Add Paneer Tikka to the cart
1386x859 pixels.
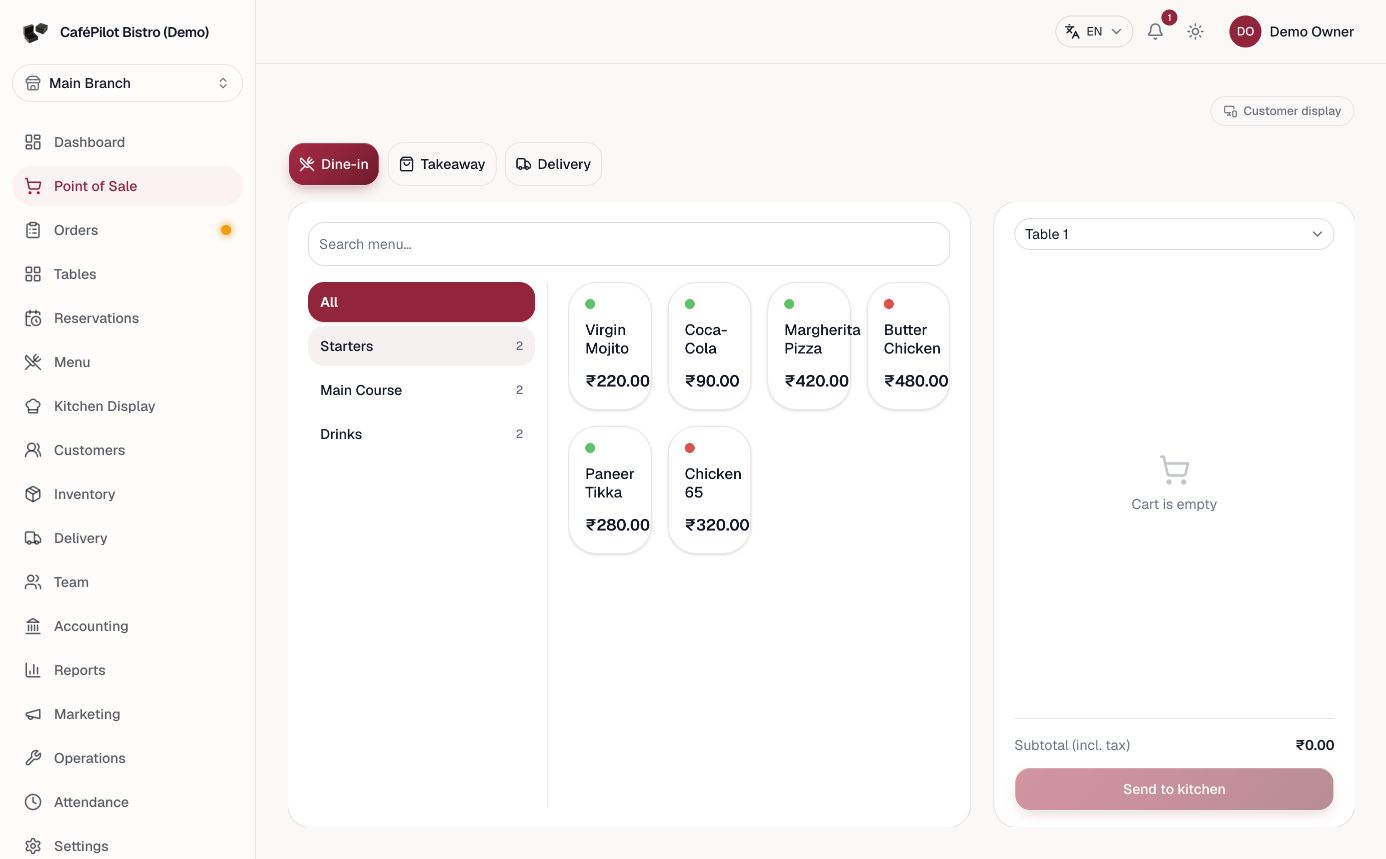click(610, 490)
